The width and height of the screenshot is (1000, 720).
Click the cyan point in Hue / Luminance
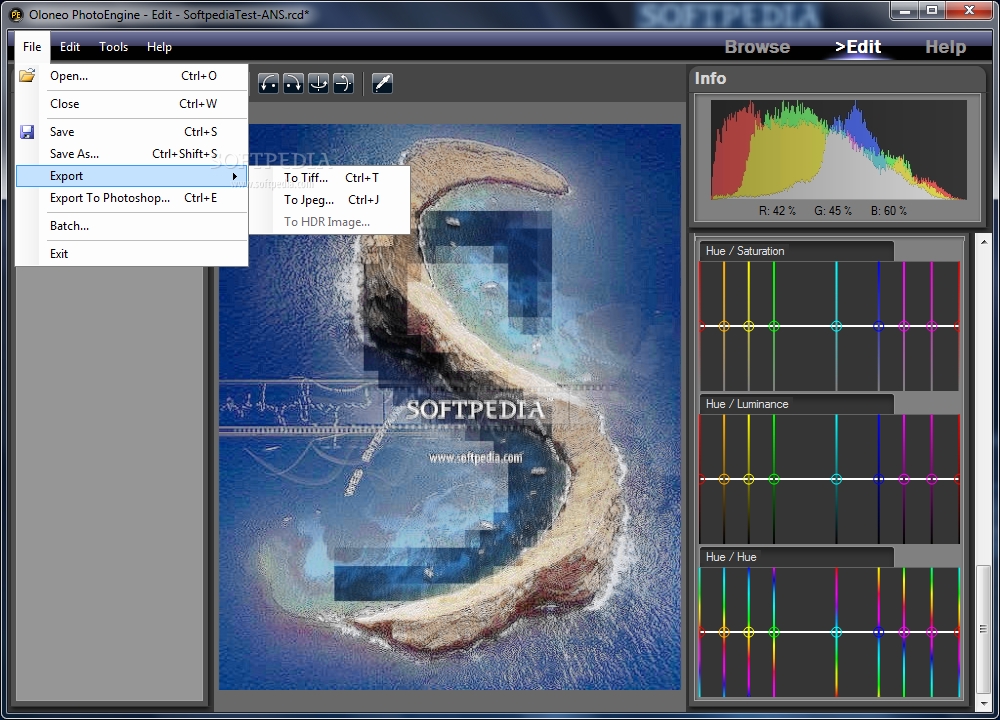(836, 479)
